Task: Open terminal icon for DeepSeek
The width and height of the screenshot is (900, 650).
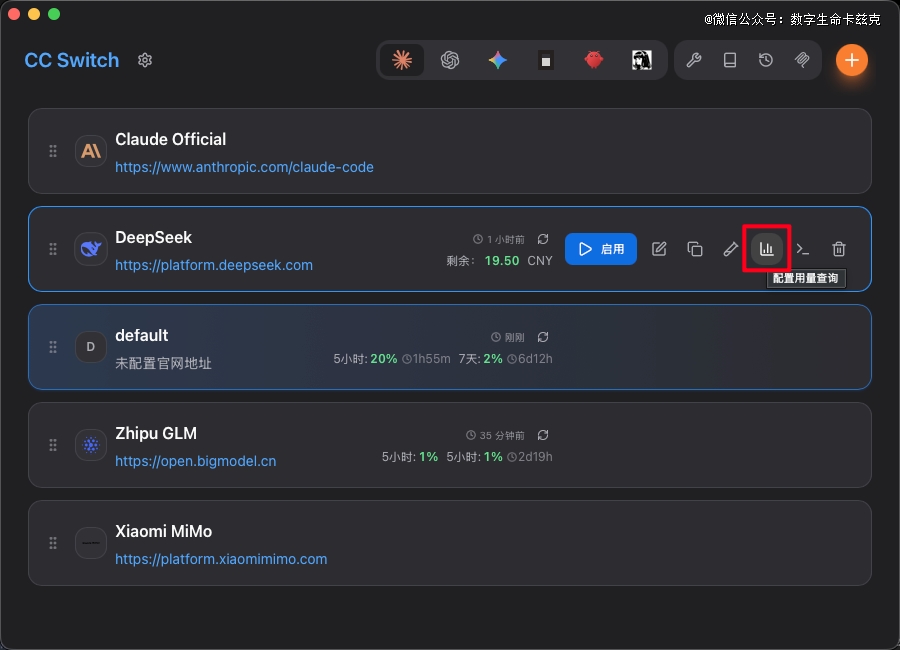Action: click(x=803, y=249)
